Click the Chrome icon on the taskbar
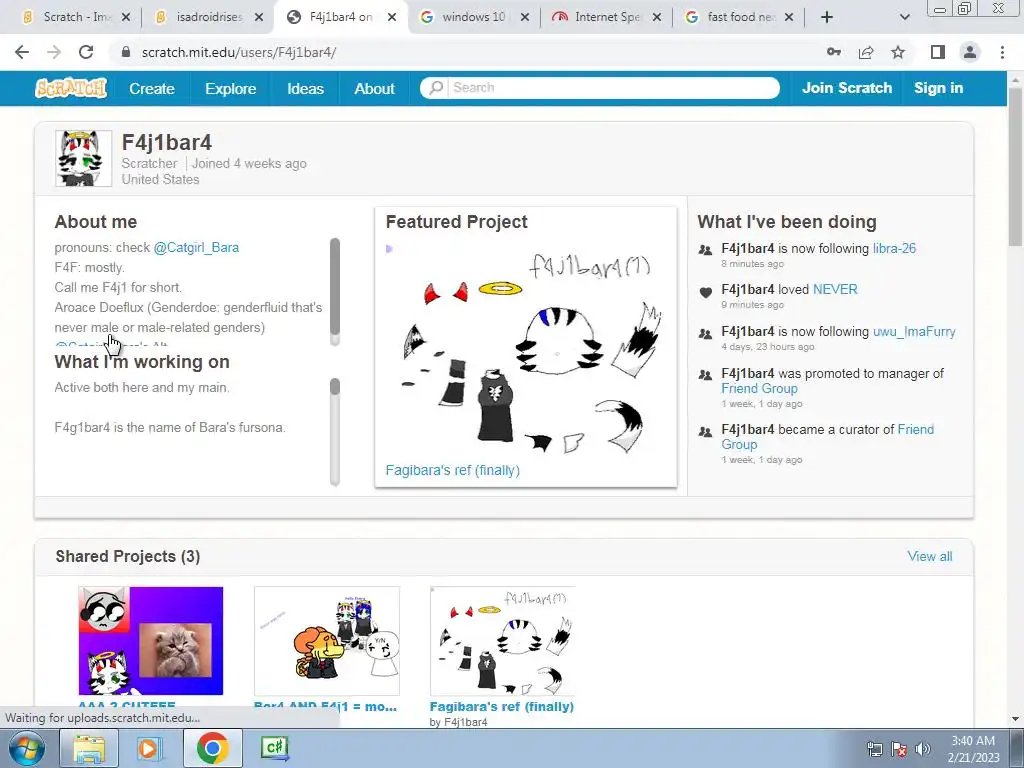This screenshot has height=768, width=1024. click(212, 748)
